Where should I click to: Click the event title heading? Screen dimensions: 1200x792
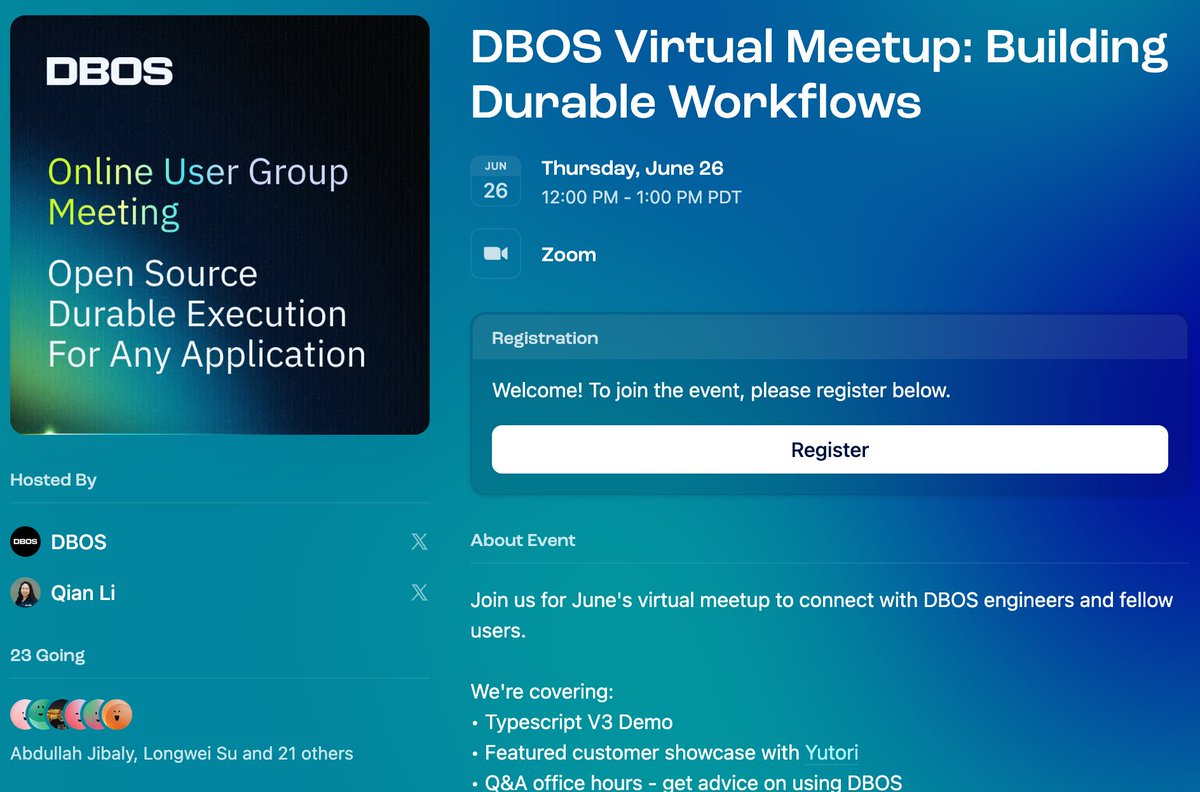coord(819,75)
